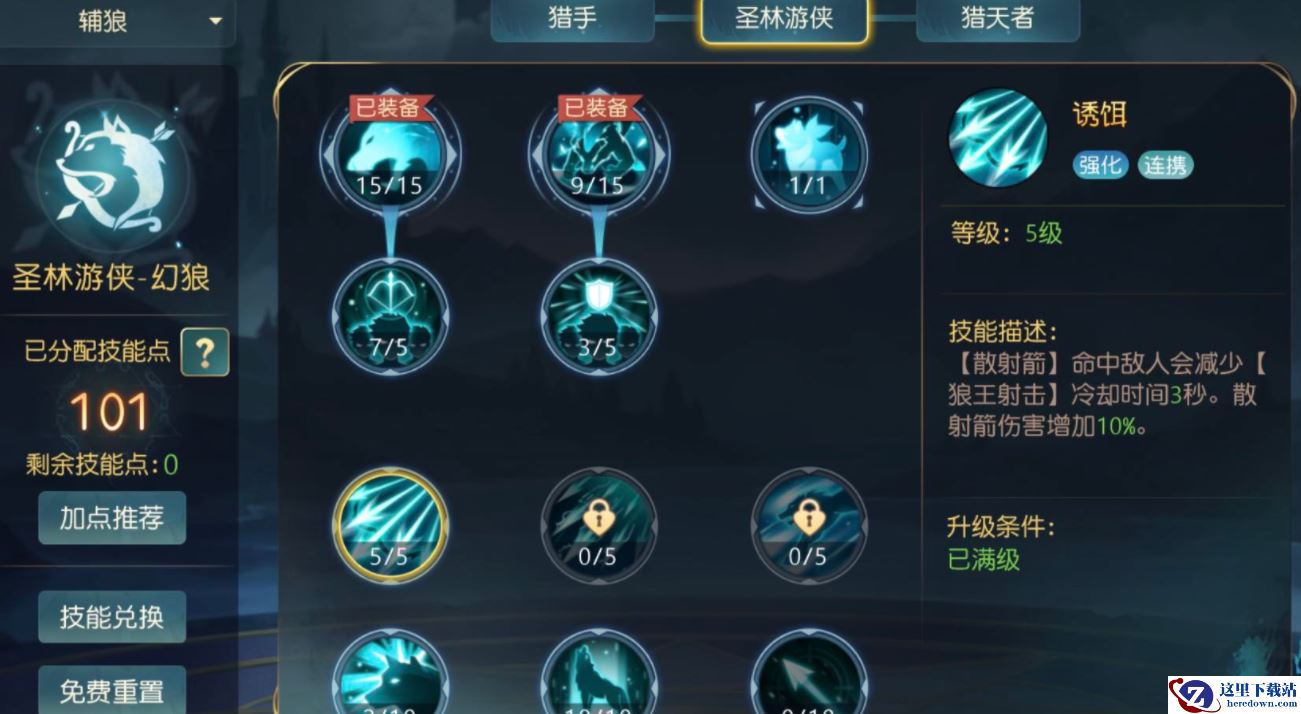Open the skill points help question mark
This screenshot has height=714, width=1301.
(x=205, y=352)
